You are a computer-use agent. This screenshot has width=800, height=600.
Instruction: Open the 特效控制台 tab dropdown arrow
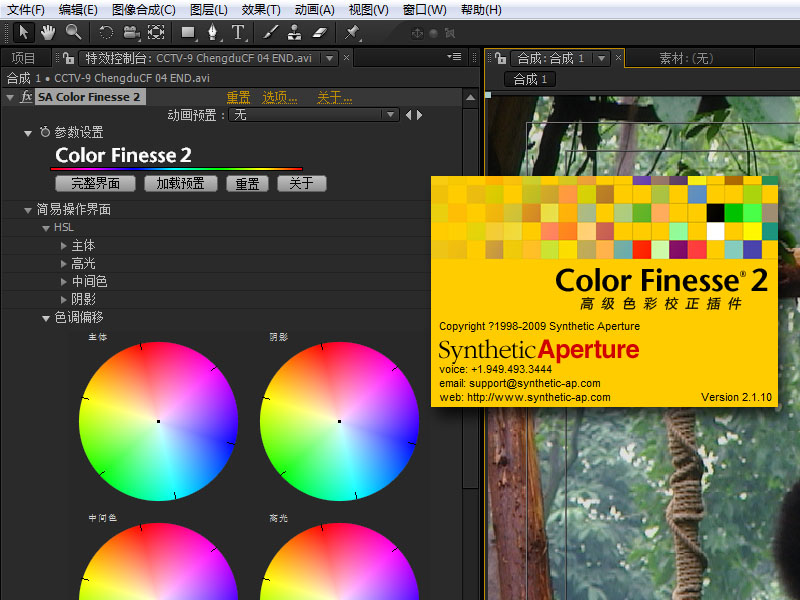point(330,58)
